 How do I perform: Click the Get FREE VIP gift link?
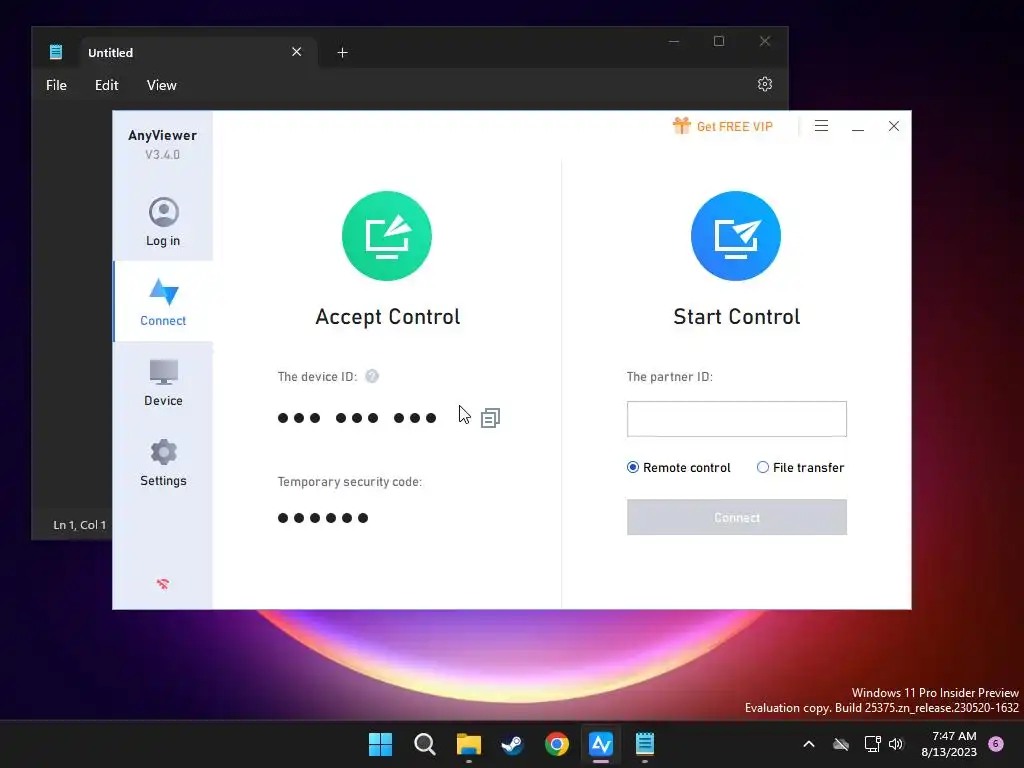(722, 126)
